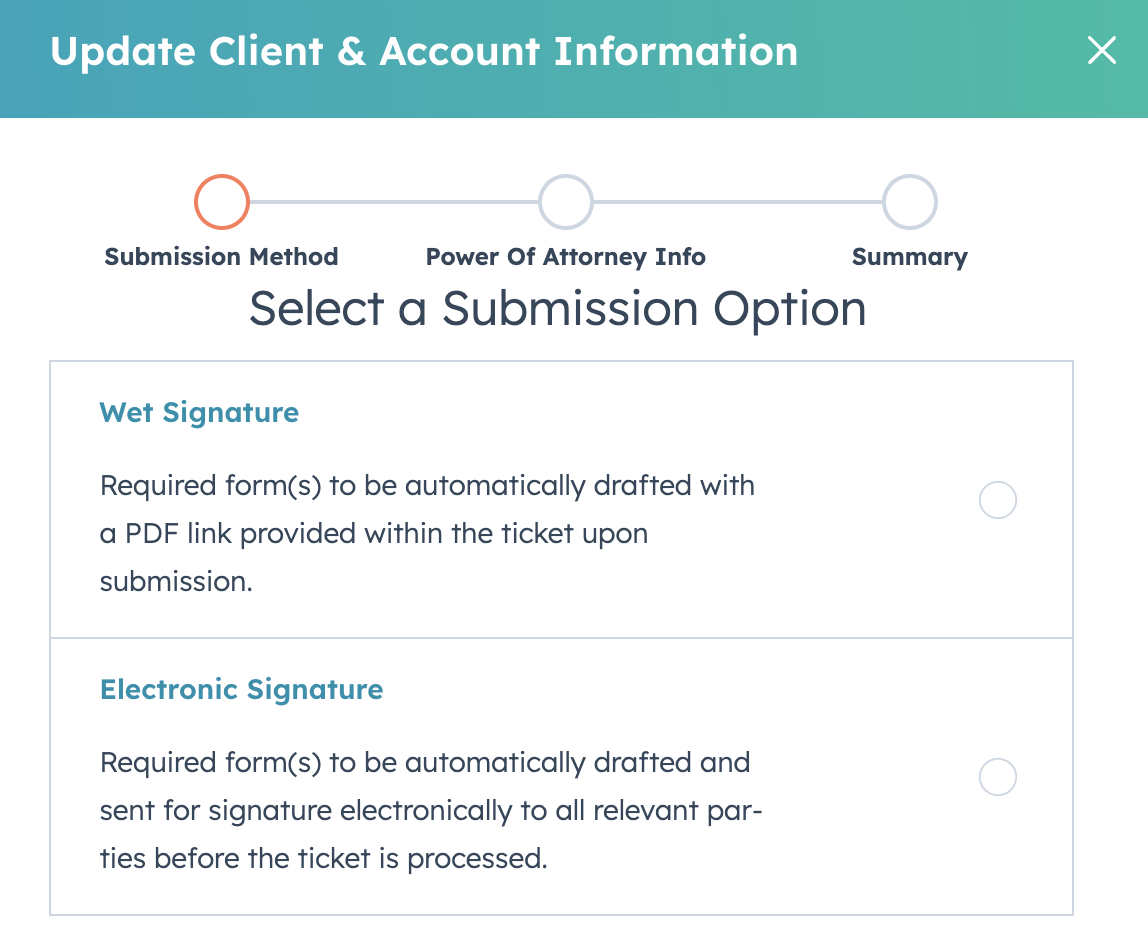This screenshot has height=948, width=1148.
Task: Click the Electronic Signature description text
Action: pyautogui.click(x=430, y=810)
